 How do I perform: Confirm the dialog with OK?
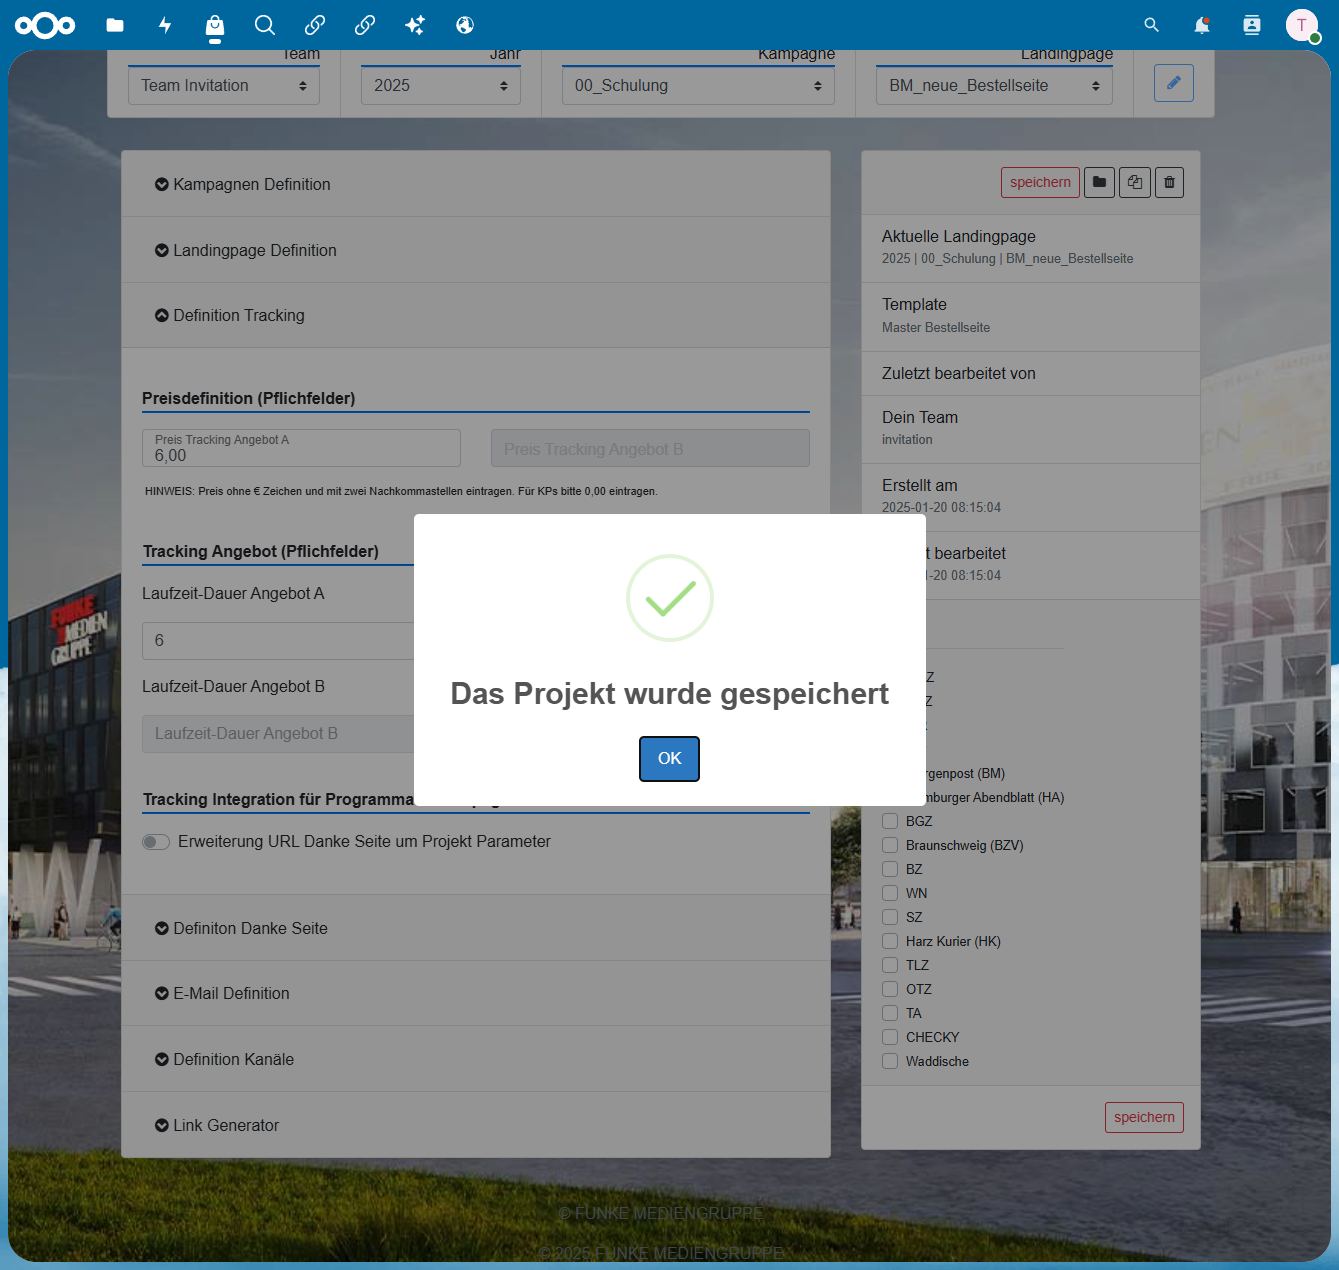[x=670, y=759]
